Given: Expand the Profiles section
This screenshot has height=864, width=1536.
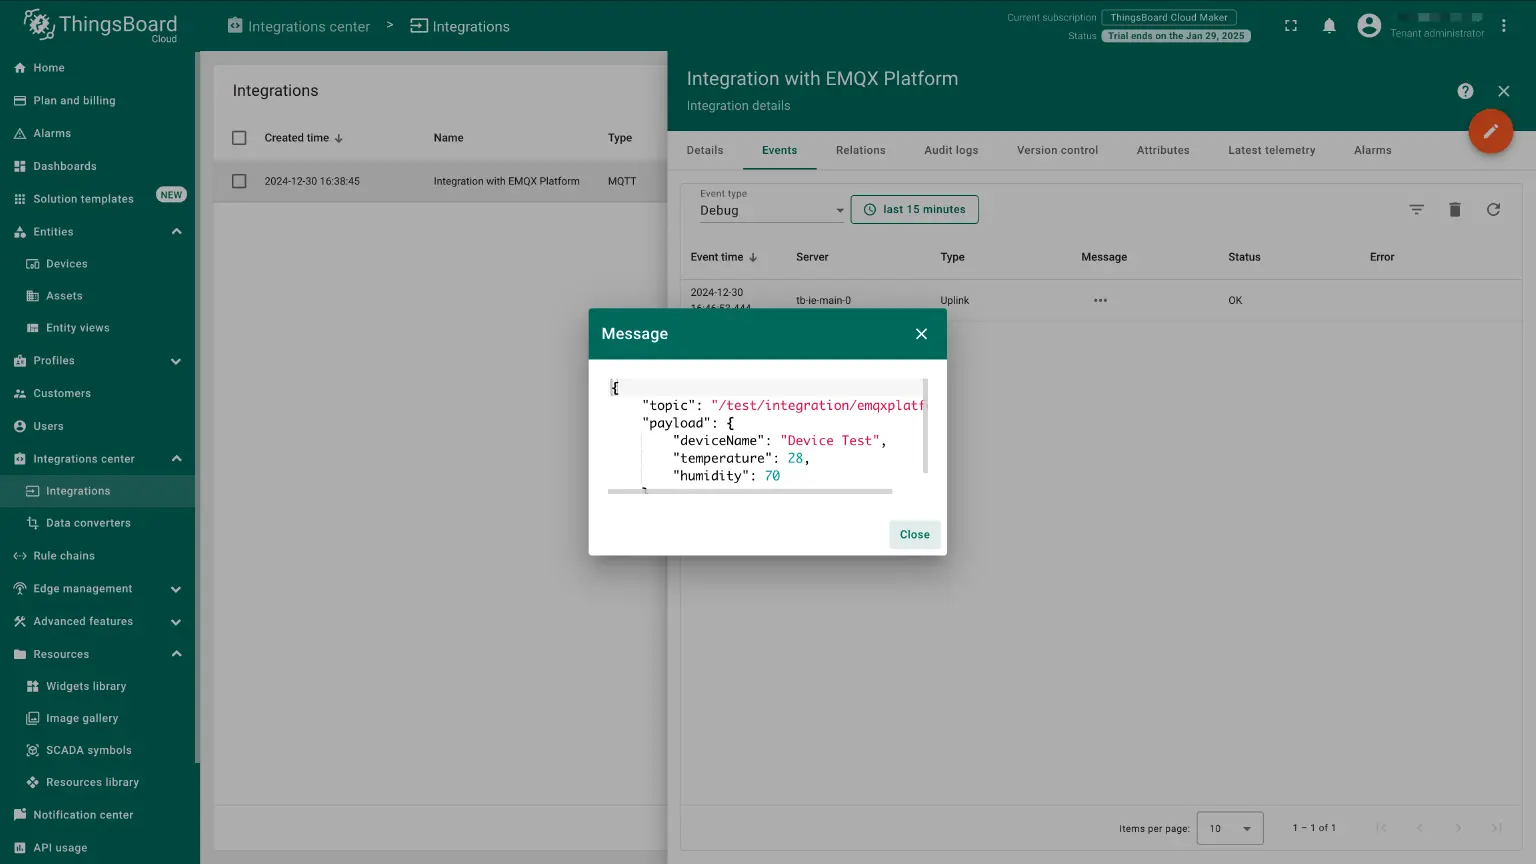Looking at the screenshot, I should (x=176, y=360).
